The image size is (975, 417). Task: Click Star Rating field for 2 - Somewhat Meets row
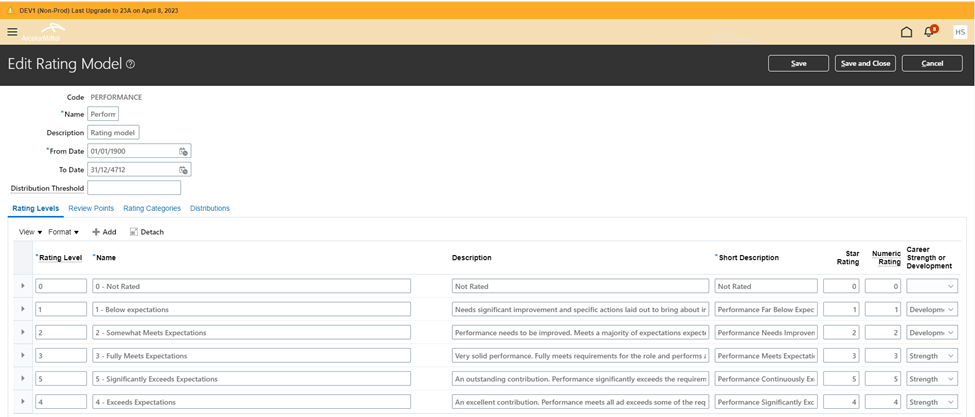842,332
